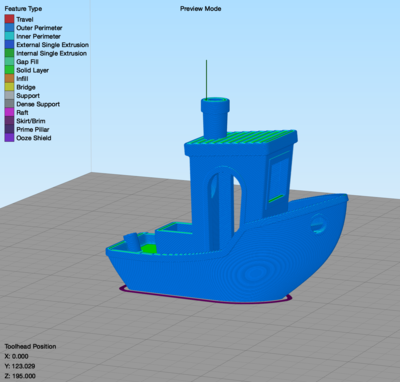
Task: Click the green solid layer on the stern deck
Action: point(148,248)
